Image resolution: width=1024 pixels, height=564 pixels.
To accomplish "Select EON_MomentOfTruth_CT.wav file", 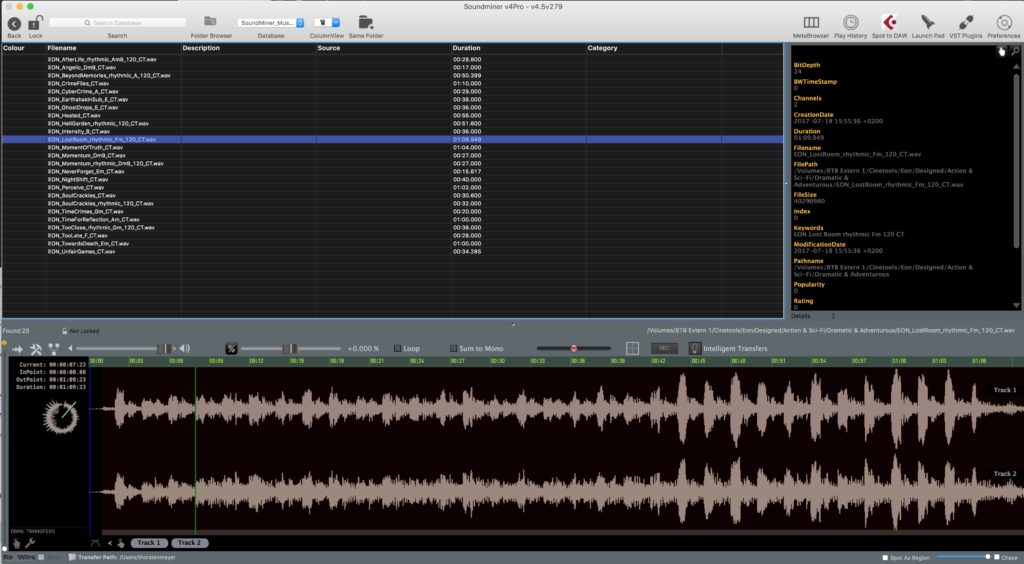I will (x=85, y=148).
